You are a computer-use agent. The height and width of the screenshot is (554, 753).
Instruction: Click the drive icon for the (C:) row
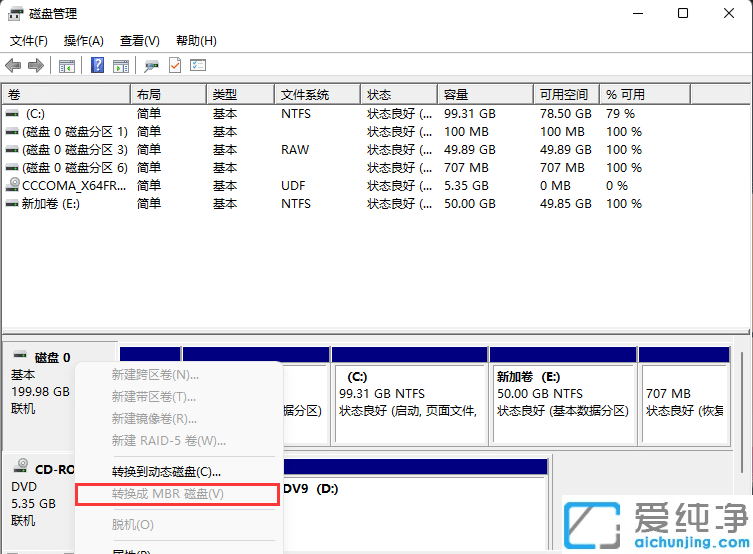[12, 114]
